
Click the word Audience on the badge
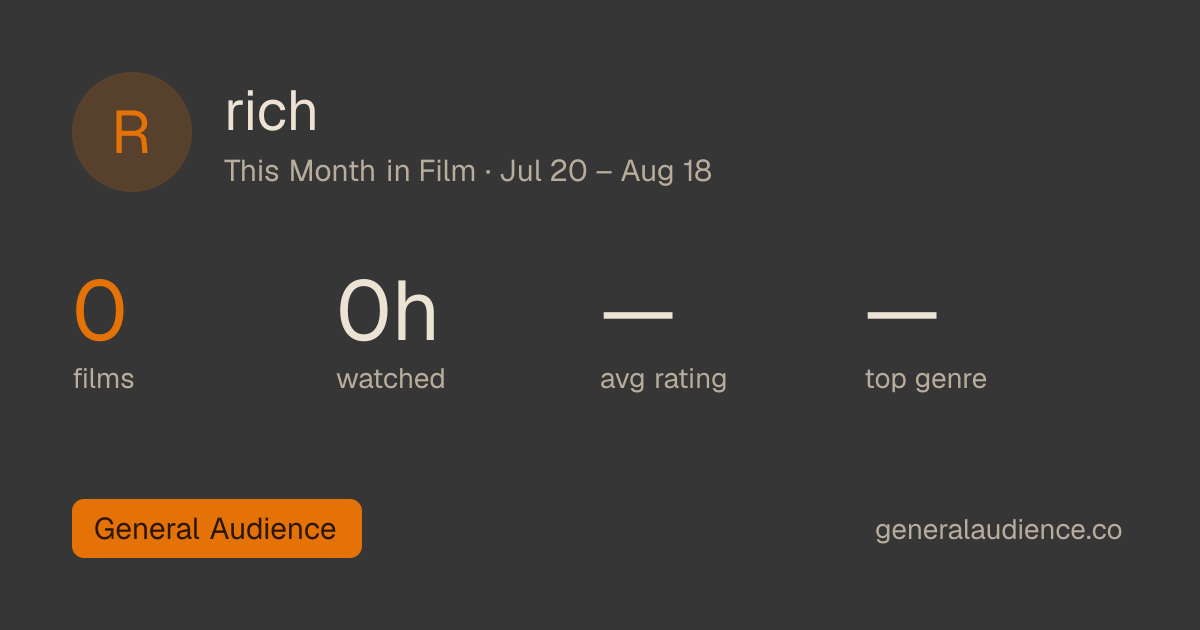coord(273,528)
